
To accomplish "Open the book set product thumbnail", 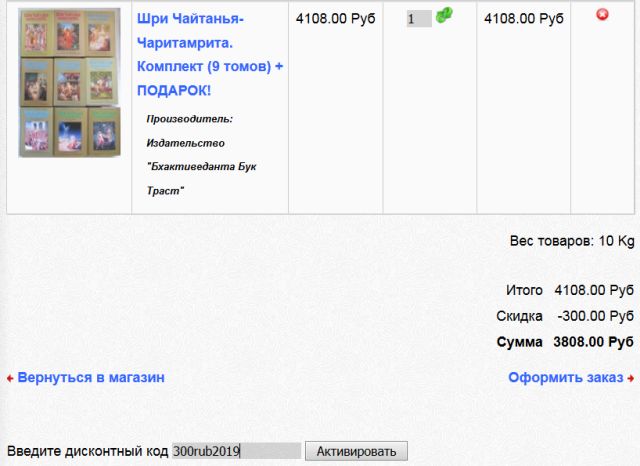I will tap(68, 82).
